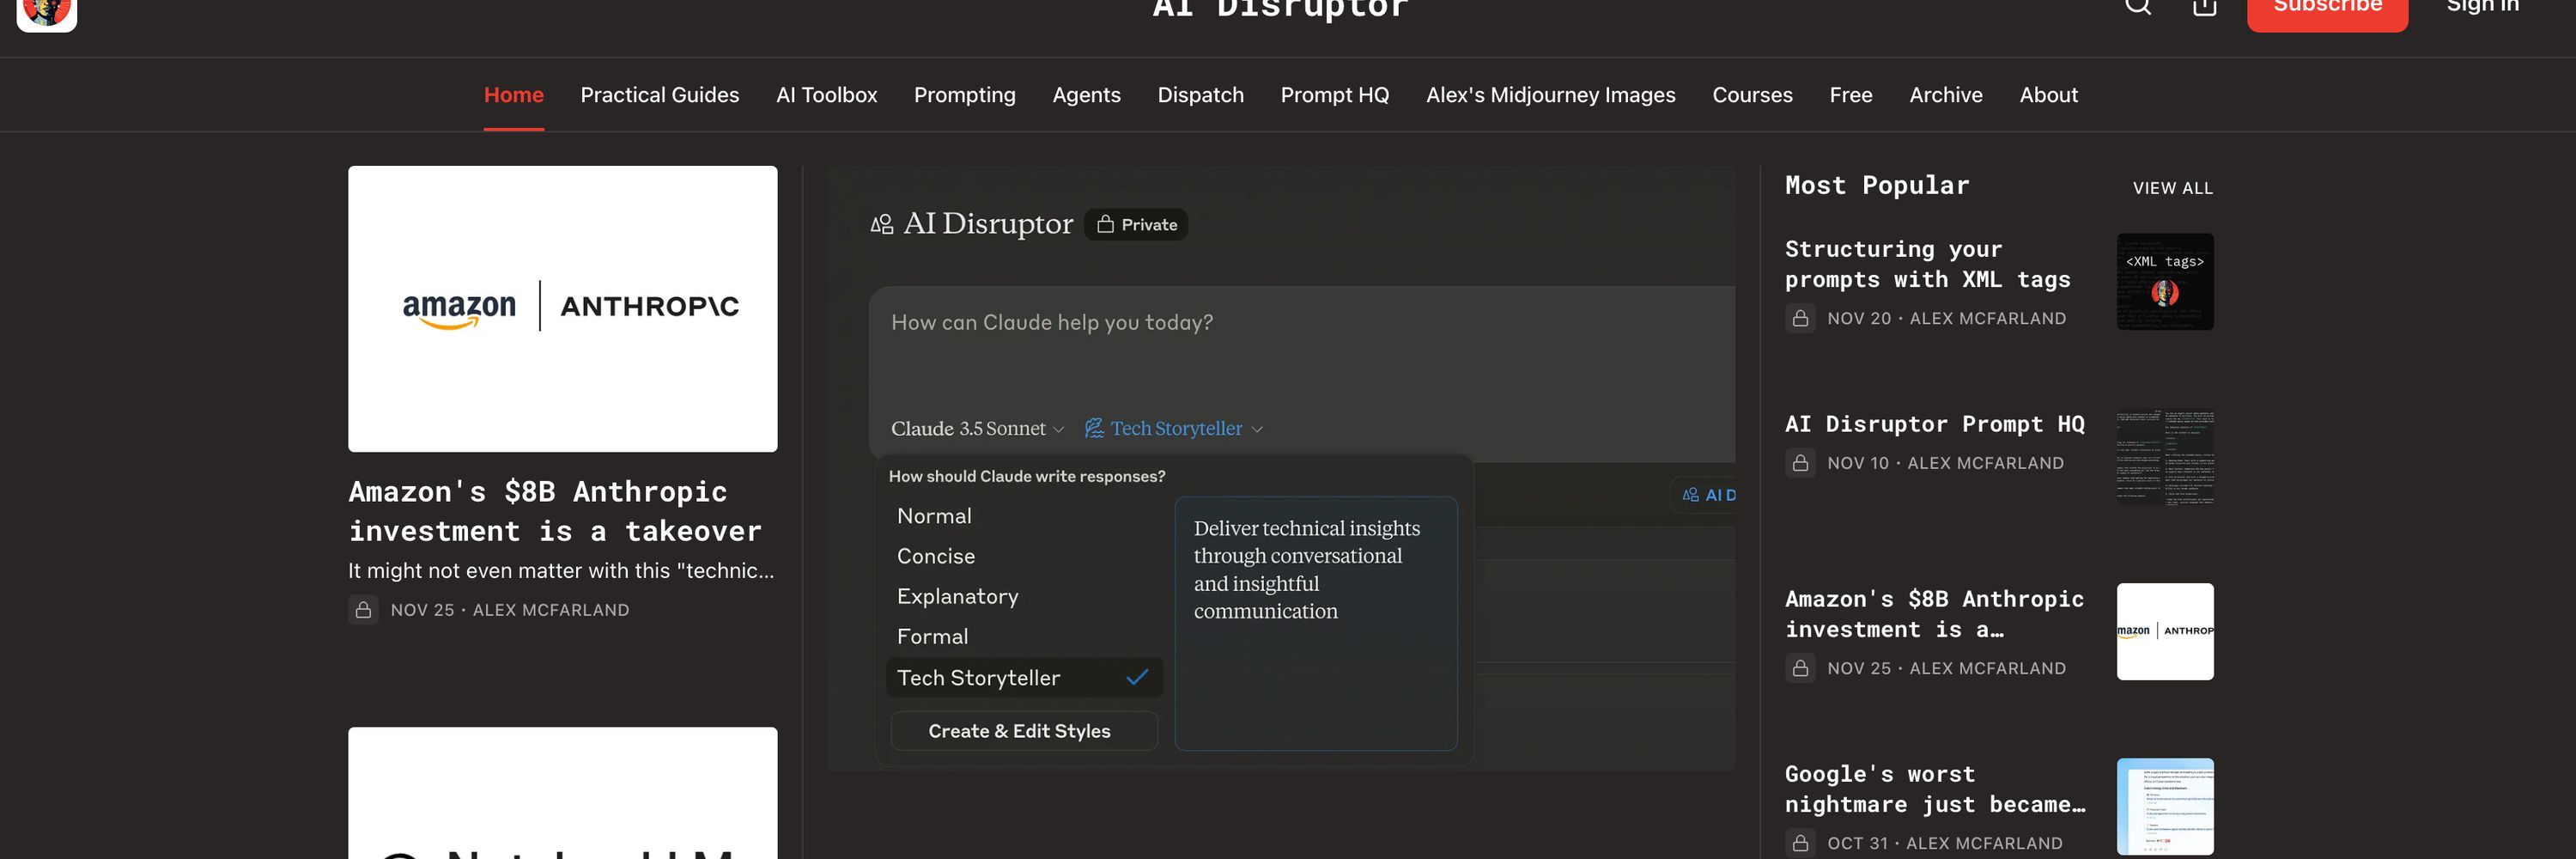Choose the Formal writing style
This screenshot has width=2576, height=859.
pyautogui.click(x=1024, y=636)
